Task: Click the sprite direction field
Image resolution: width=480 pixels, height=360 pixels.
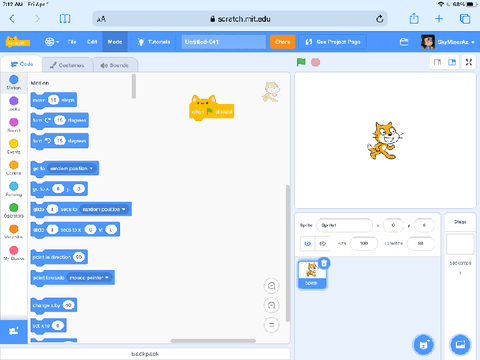Action: [421, 244]
